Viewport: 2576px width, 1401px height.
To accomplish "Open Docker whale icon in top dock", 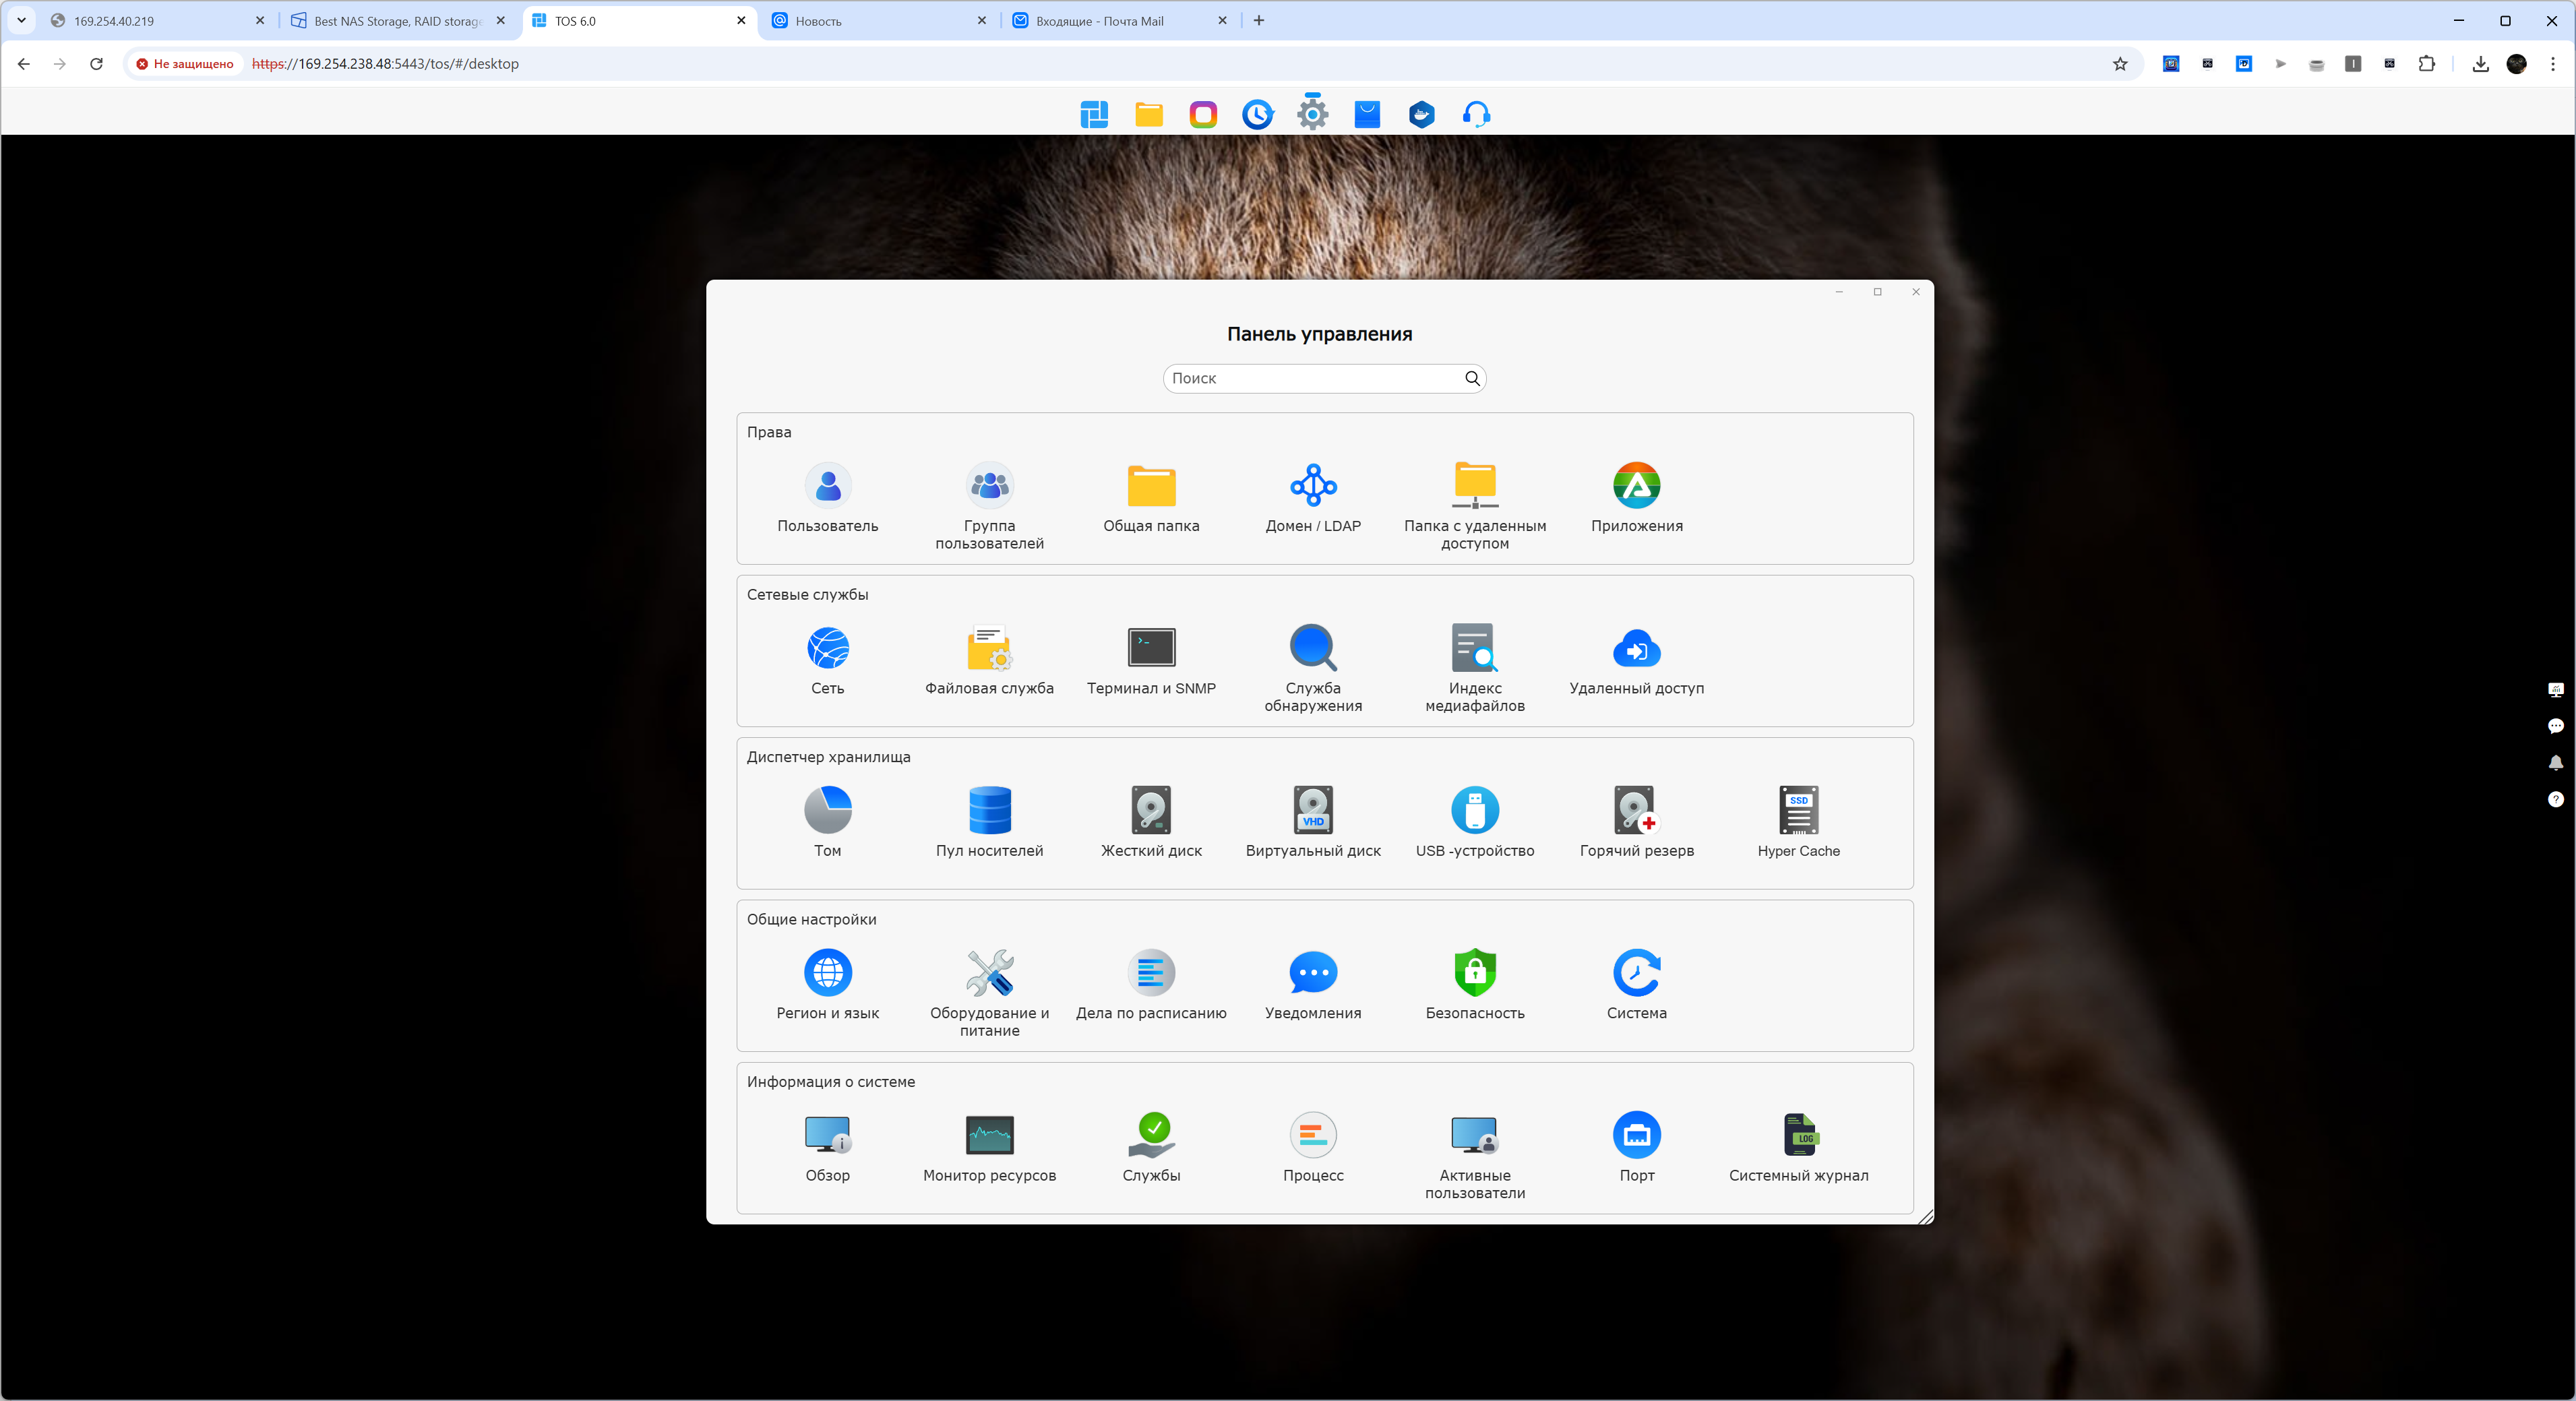I will click(x=1421, y=114).
